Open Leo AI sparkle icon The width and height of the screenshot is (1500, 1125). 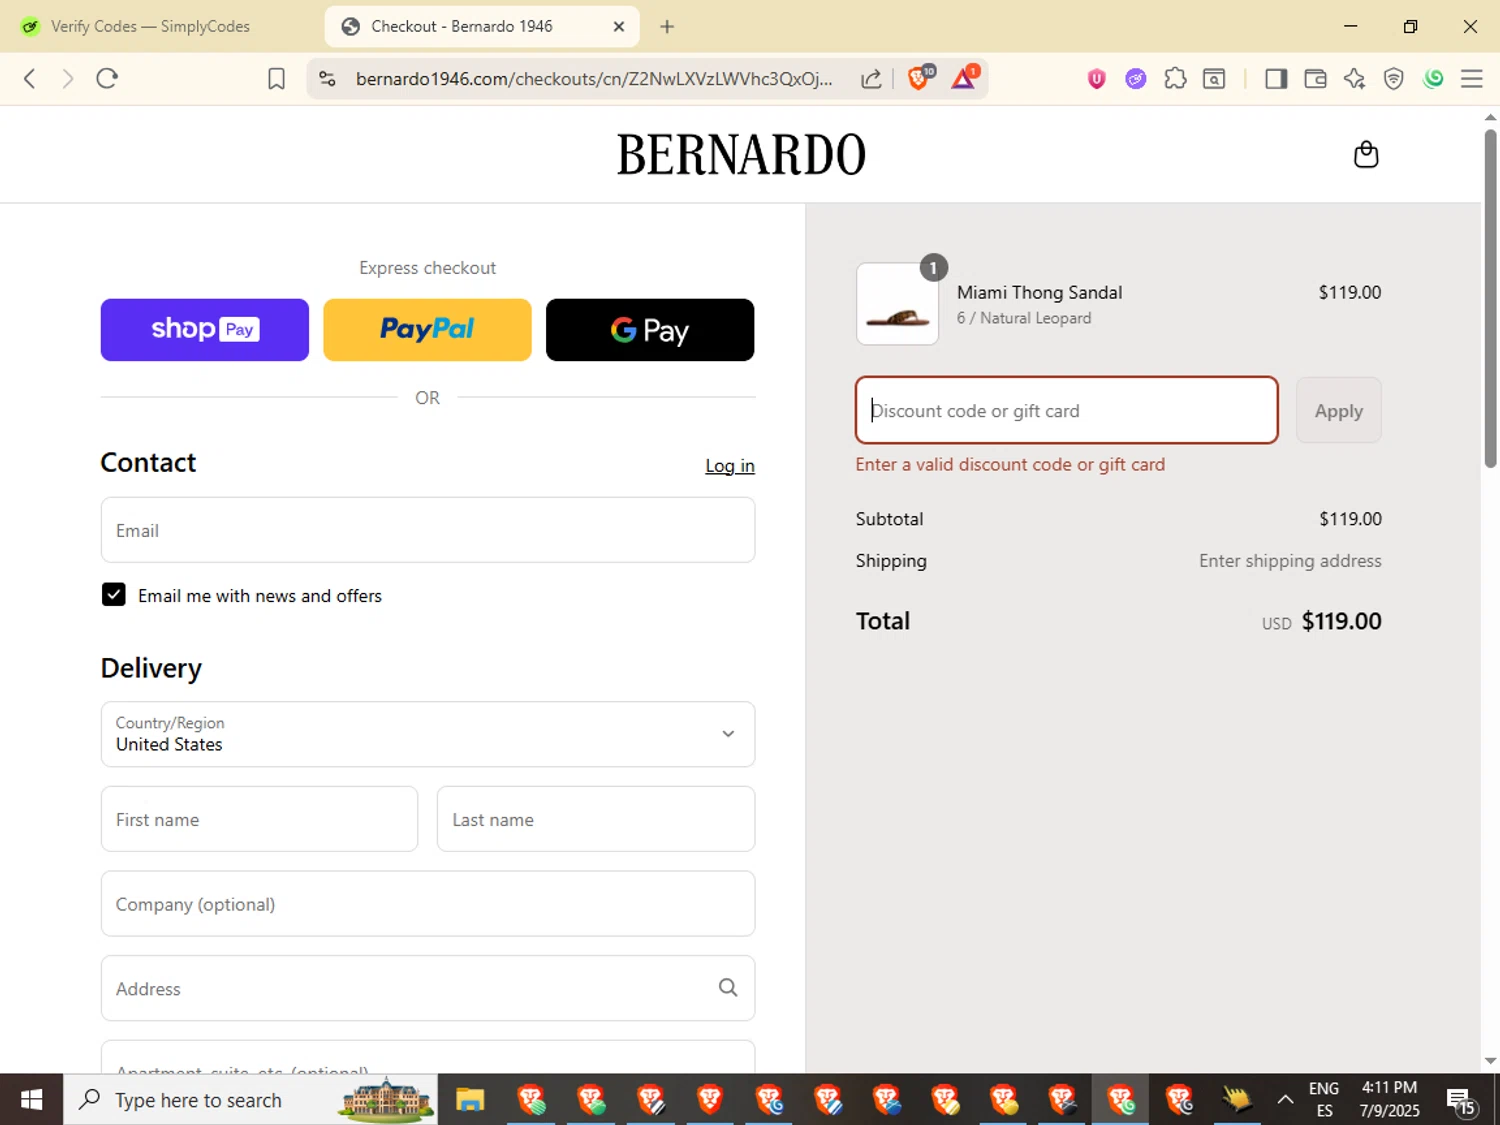[1354, 79]
